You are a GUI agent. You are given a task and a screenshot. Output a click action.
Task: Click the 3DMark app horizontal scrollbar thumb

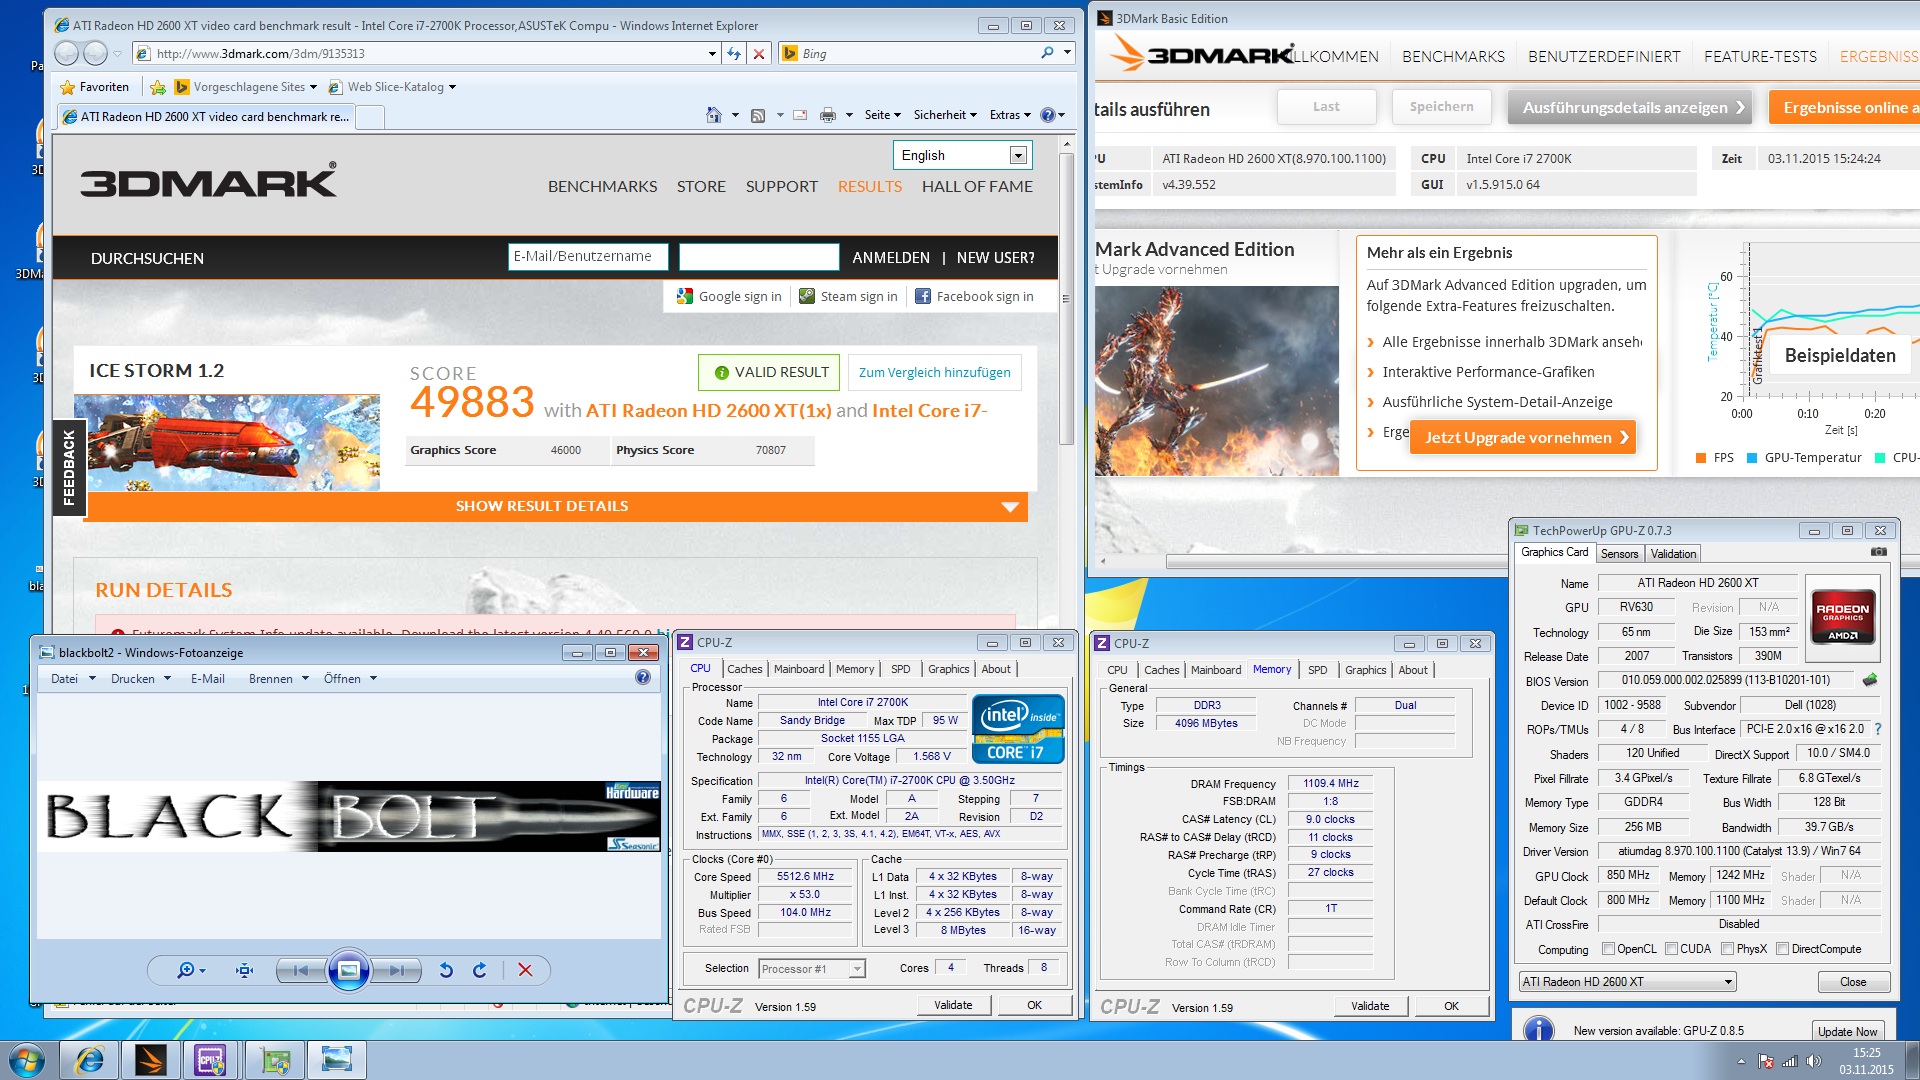click(x=1336, y=562)
